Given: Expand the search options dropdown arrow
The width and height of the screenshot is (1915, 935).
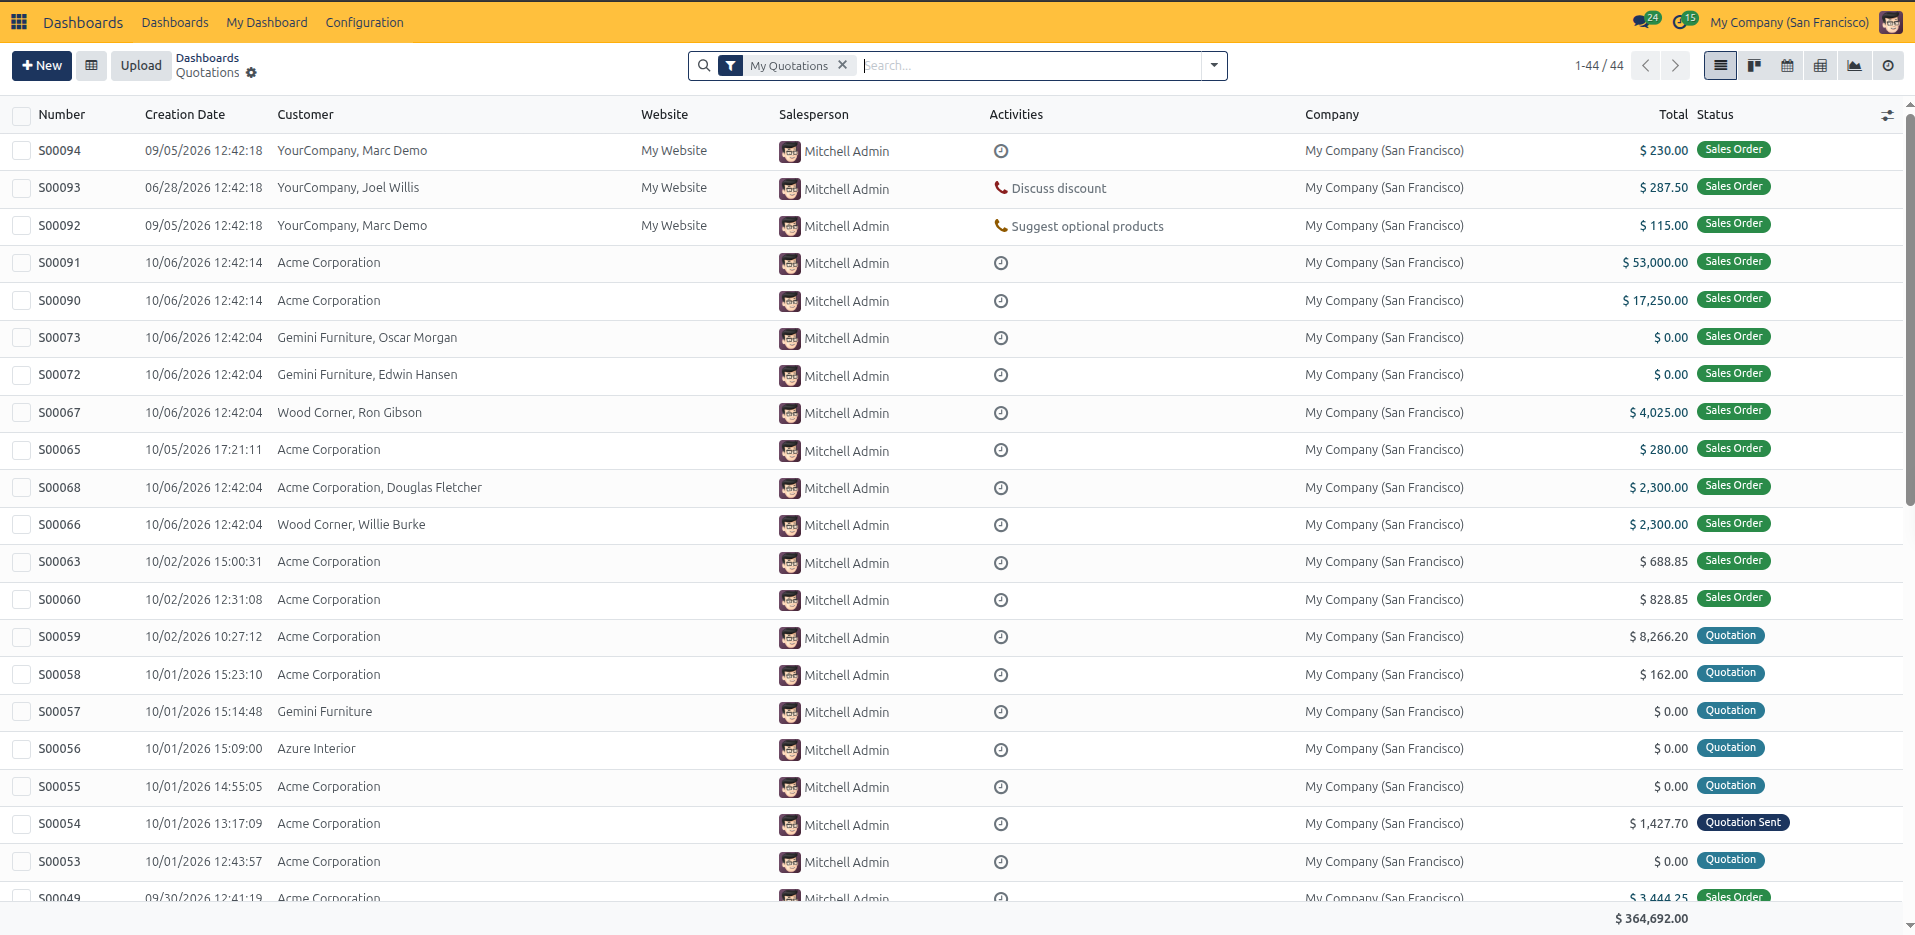Looking at the screenshot, I should tap(1214, 66).
